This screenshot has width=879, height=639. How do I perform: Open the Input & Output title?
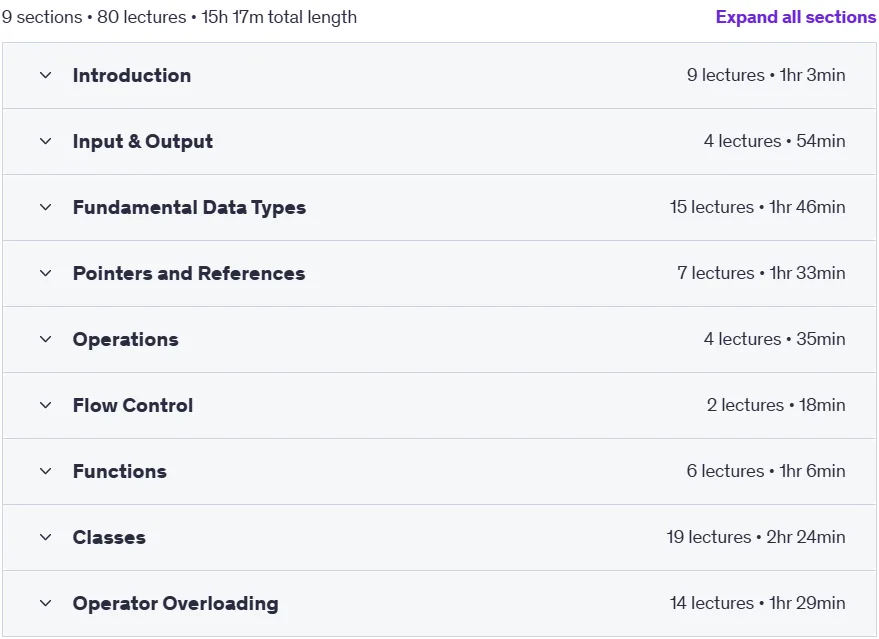pyautogui.click(x=142, y=141)
